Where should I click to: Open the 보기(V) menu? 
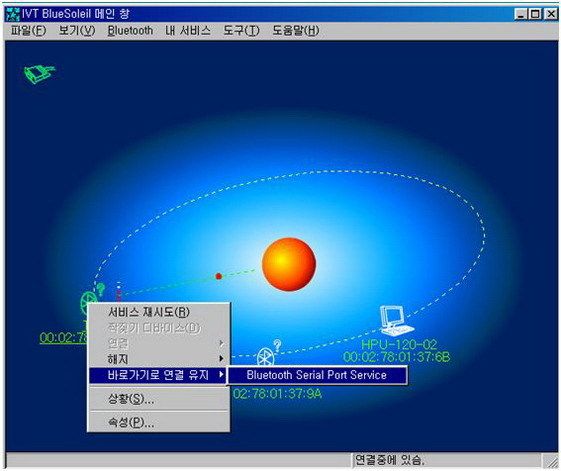77,31
